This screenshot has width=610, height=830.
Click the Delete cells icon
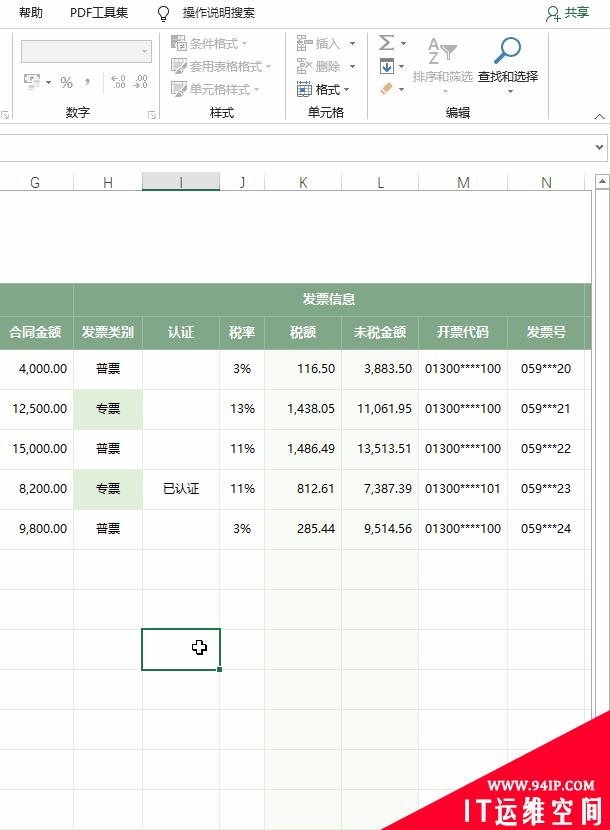(304, 66)
